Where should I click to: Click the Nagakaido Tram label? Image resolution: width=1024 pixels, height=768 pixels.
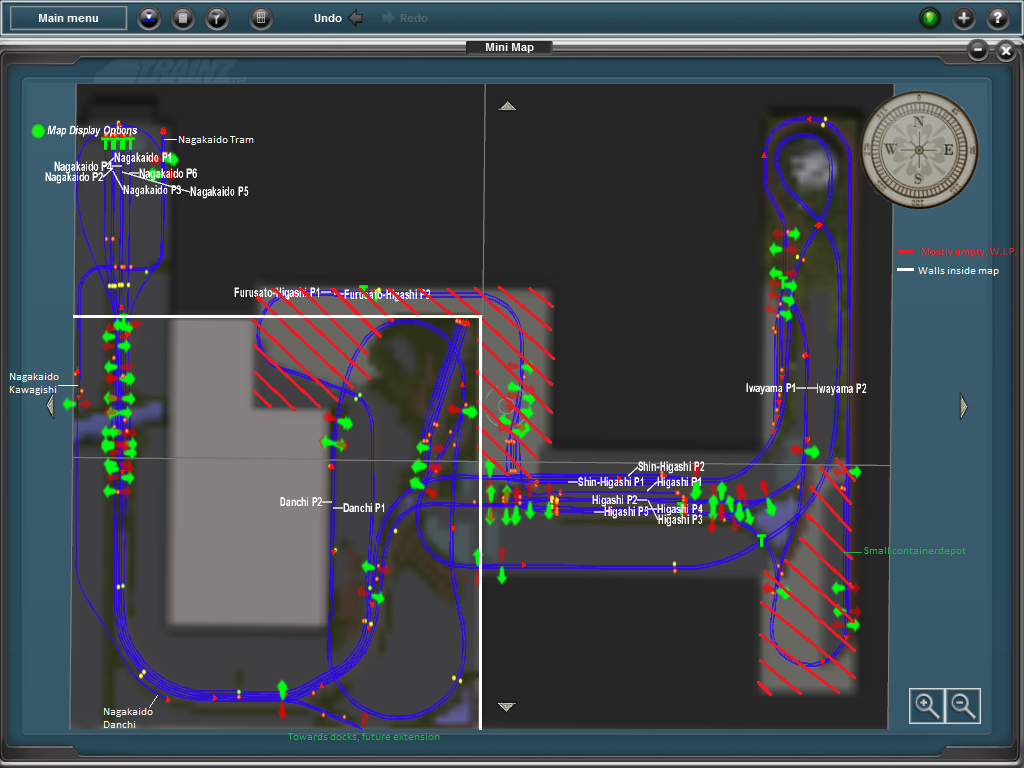216,140
